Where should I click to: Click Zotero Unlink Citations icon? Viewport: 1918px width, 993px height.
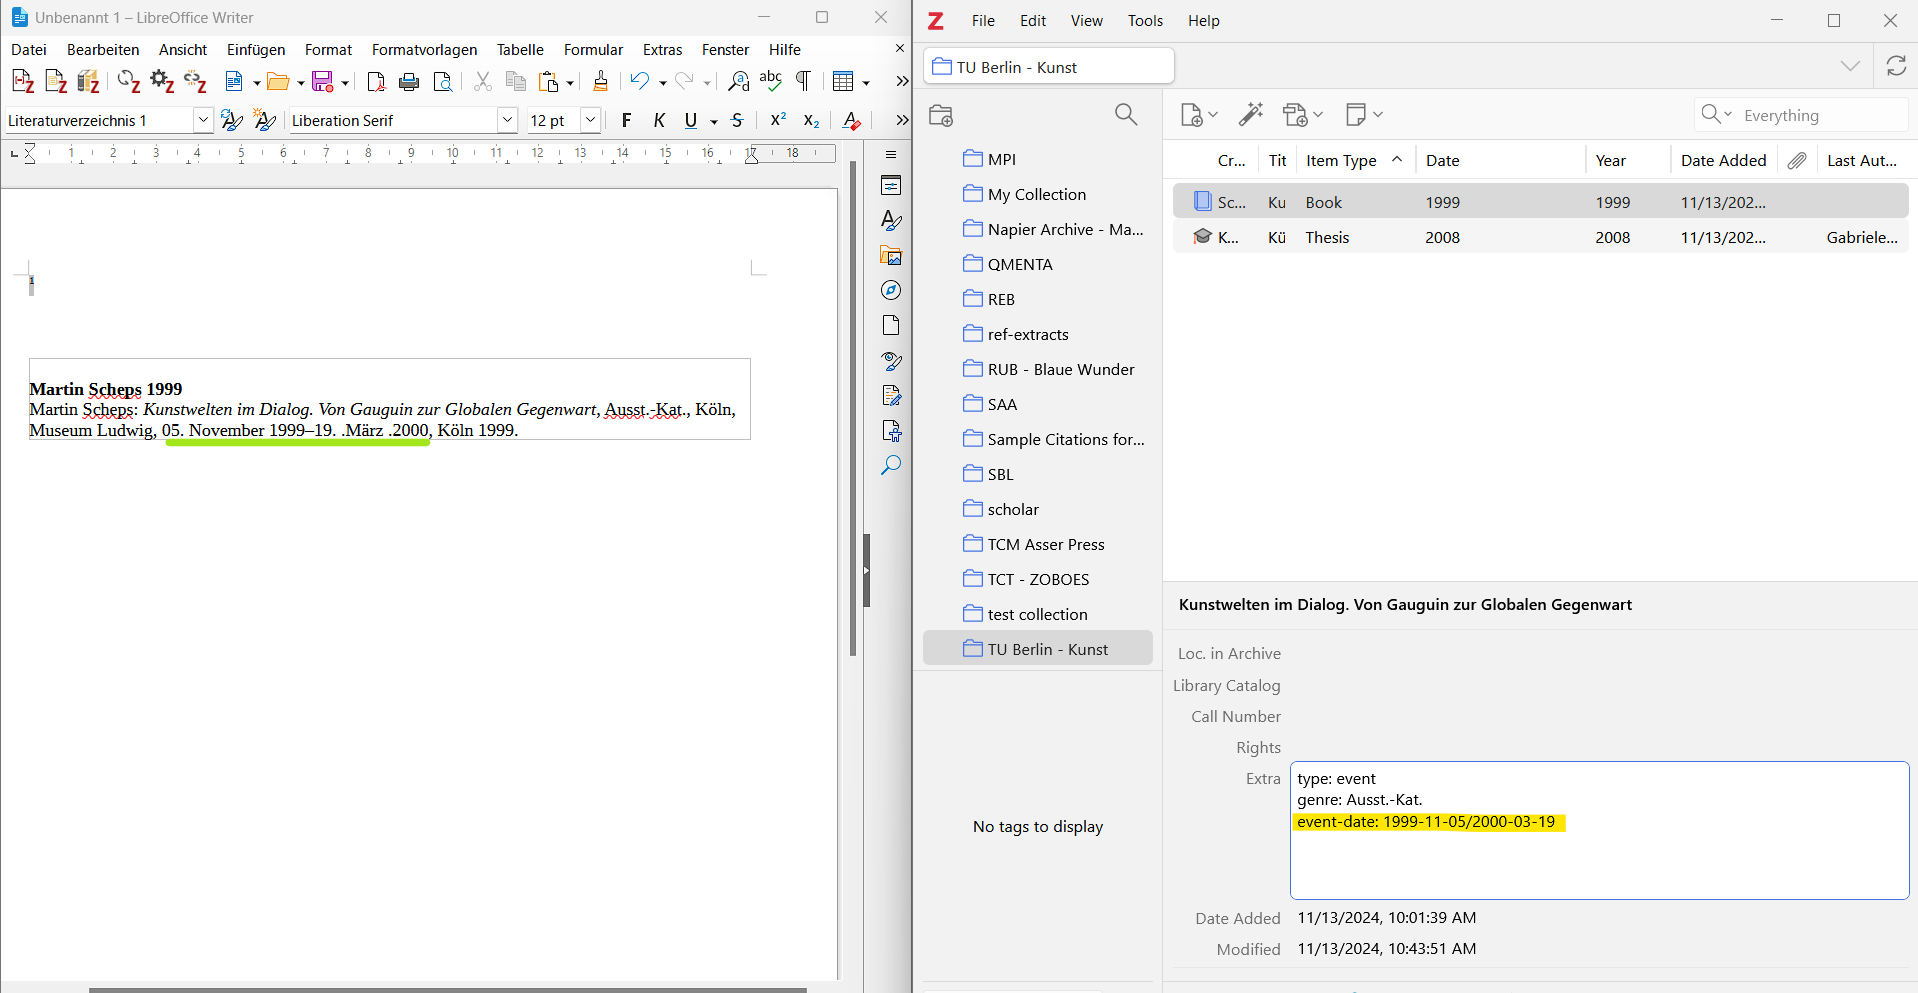click(195, 82)
